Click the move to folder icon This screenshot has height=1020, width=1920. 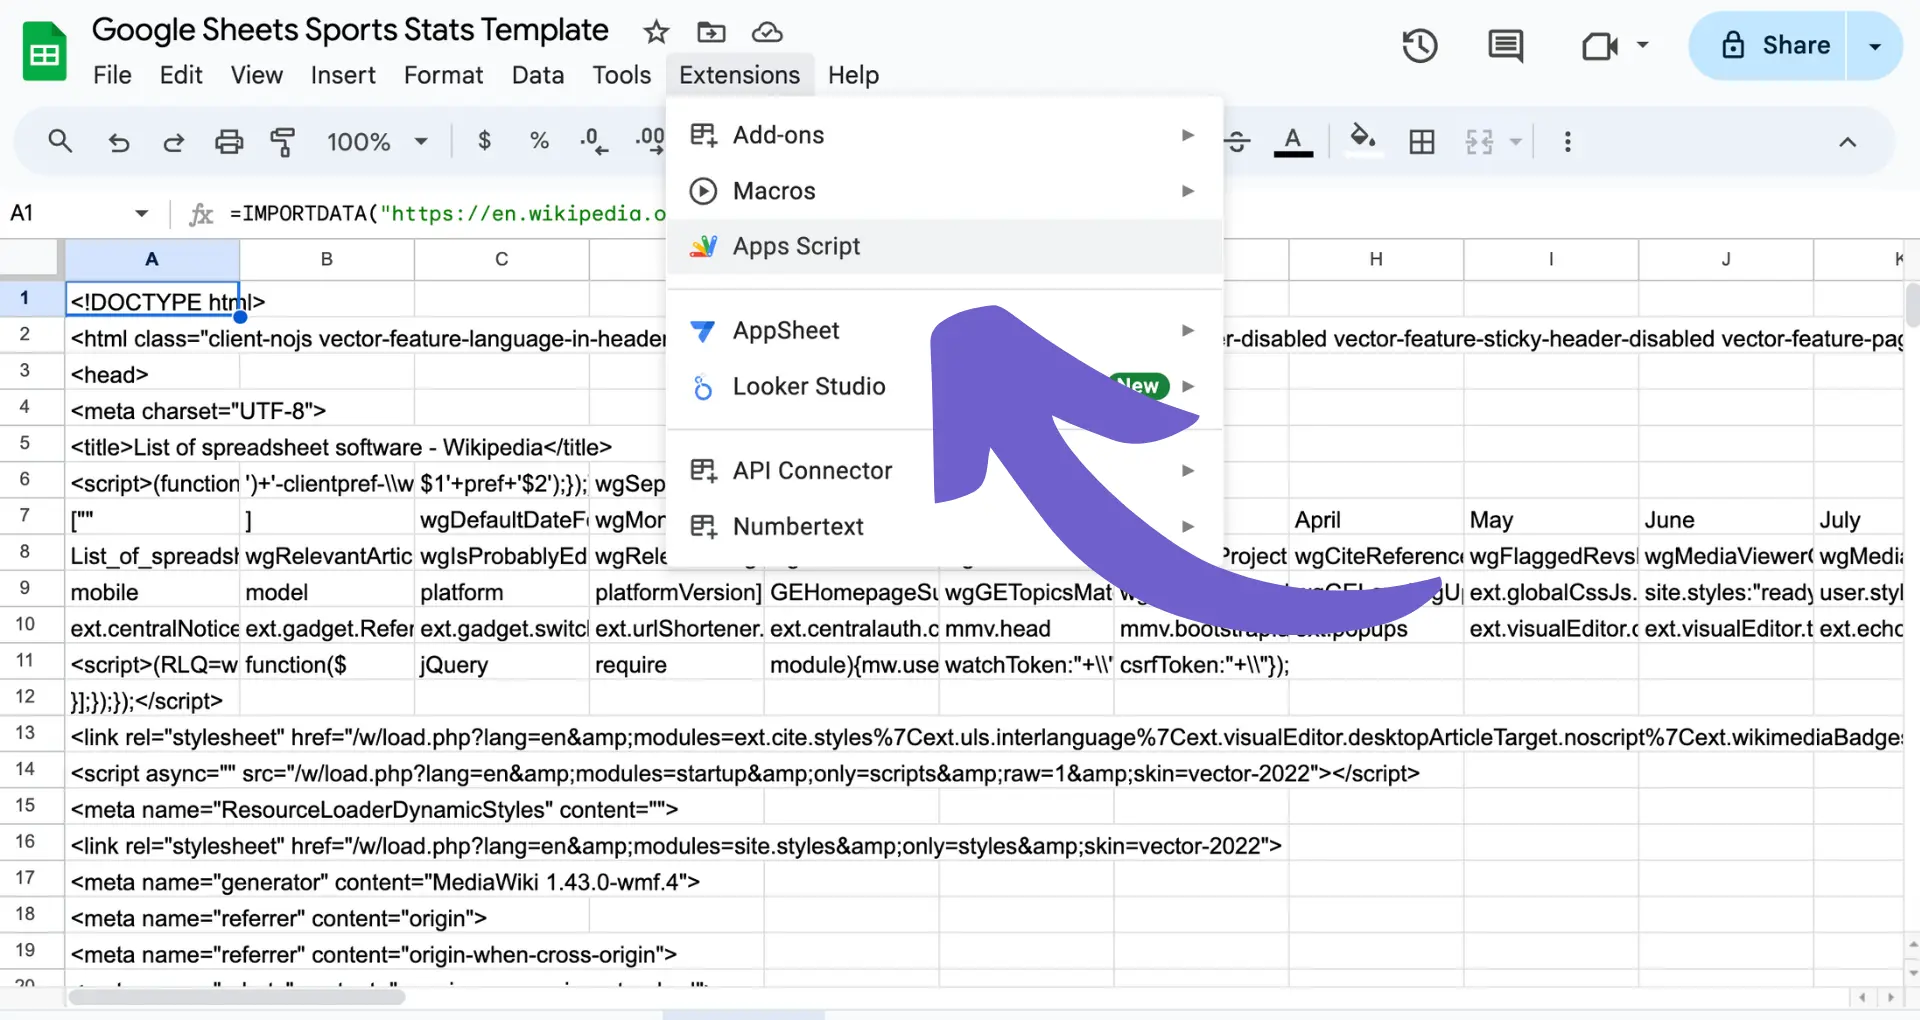pyautogui.click(x=711, y=32)
